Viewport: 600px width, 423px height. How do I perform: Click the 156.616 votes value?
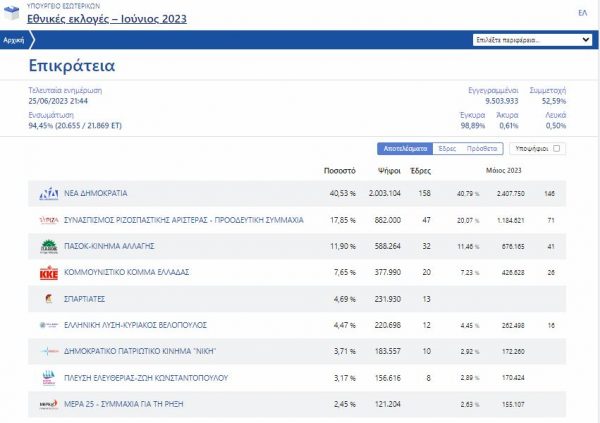pyautogui.click(x=388, y=378)
